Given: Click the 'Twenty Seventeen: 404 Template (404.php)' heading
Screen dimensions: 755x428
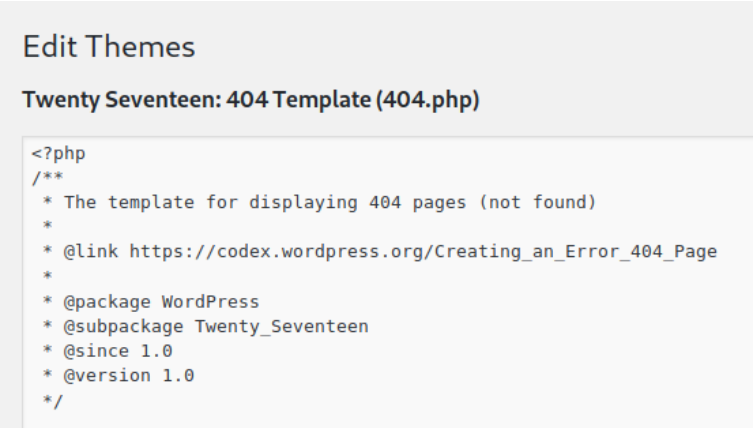Looking at the screenshot, I should (x=251, y=100).
